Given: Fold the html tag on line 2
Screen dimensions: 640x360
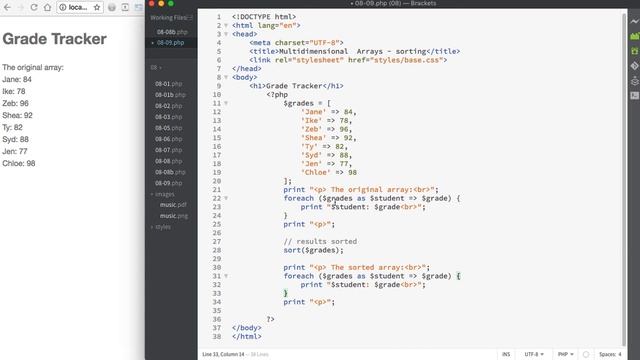Looking at the screenshot, I should click(226, 25).
